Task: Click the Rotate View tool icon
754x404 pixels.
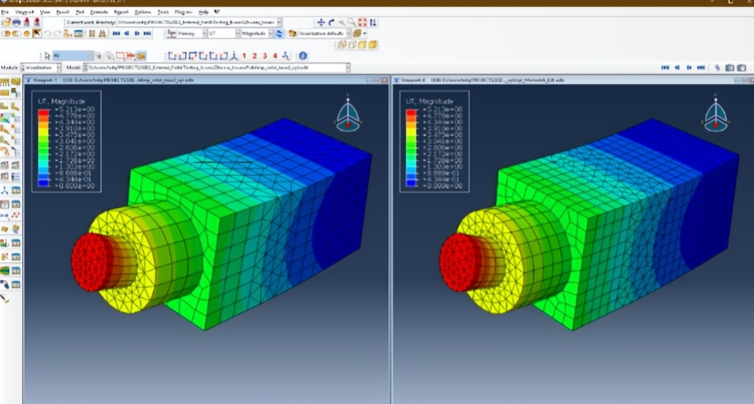Action: click(x=332, y=21)
